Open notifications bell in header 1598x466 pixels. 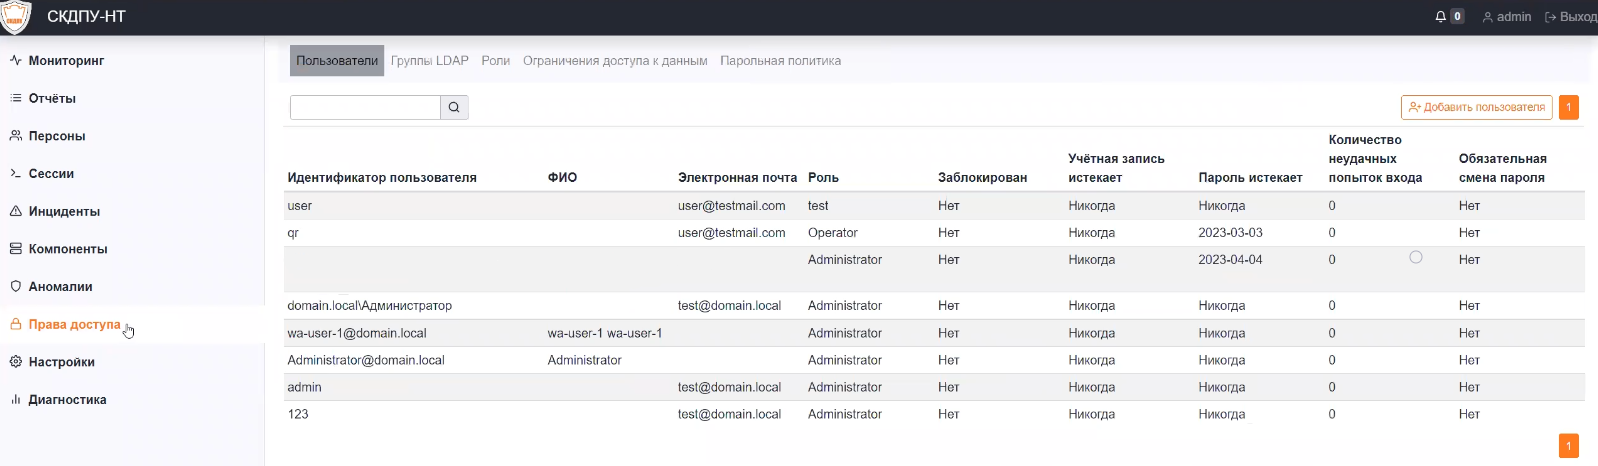[x=1441, y=17]
